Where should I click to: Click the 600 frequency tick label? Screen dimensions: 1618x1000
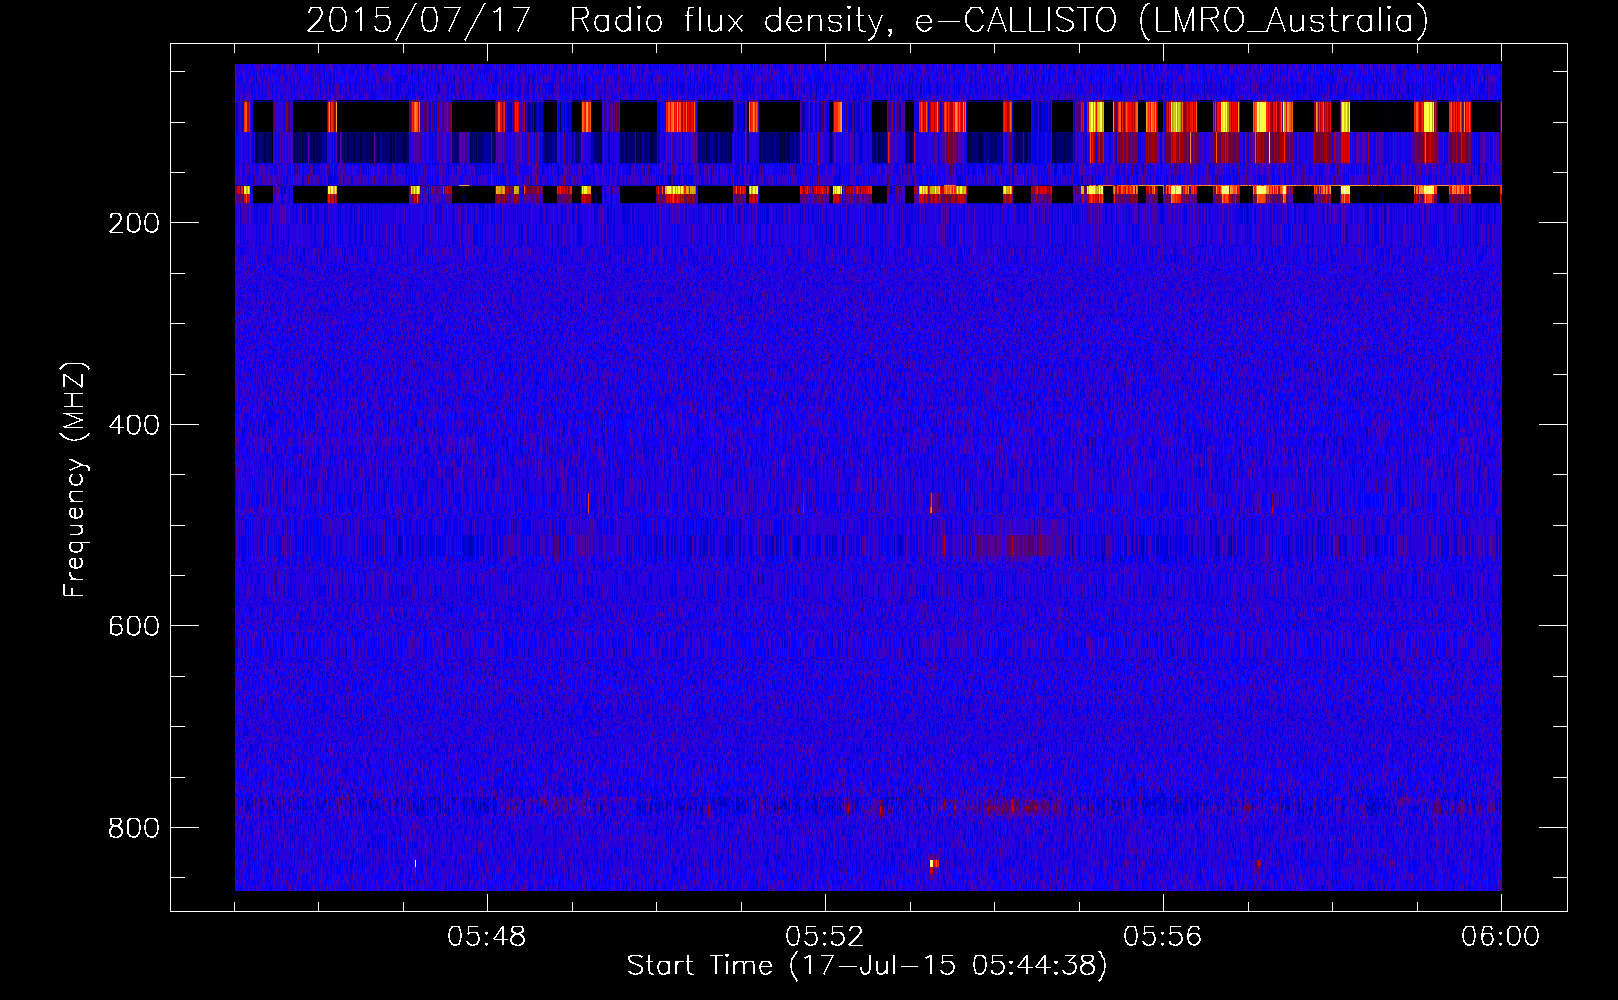click(x=134, y=626)
